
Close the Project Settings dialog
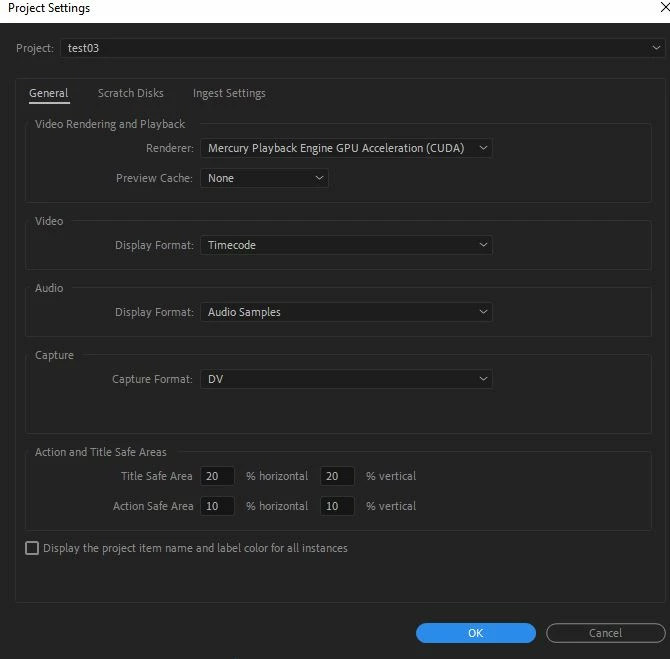pos(665,8)
